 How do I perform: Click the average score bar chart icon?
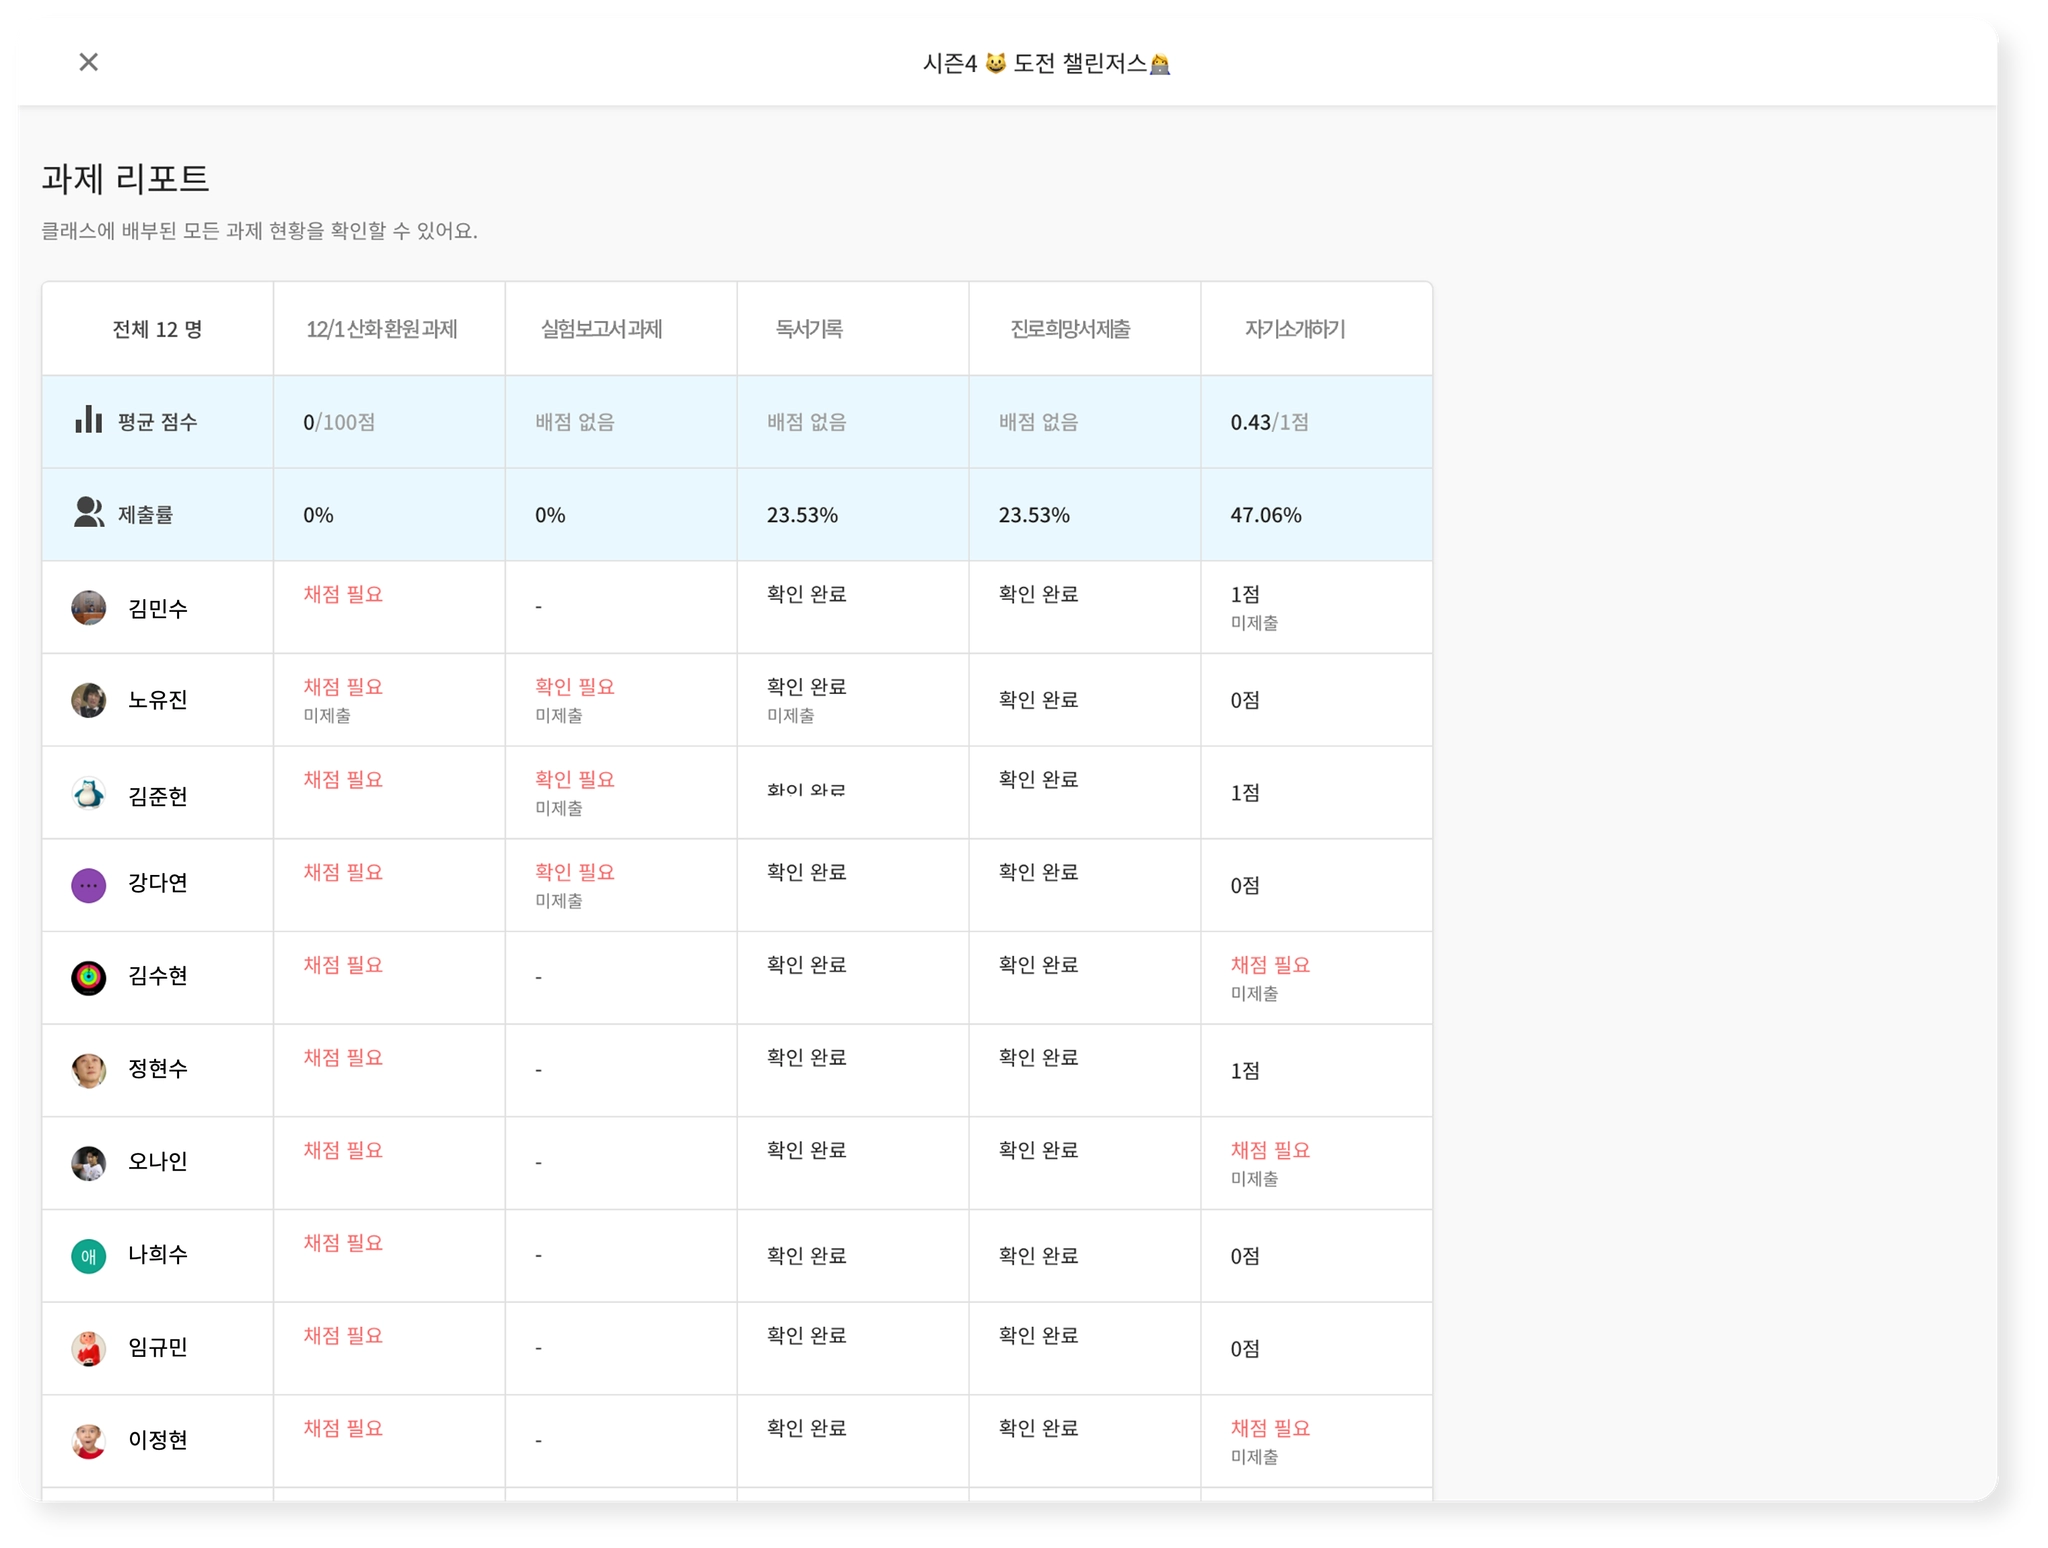pos(88,420)
